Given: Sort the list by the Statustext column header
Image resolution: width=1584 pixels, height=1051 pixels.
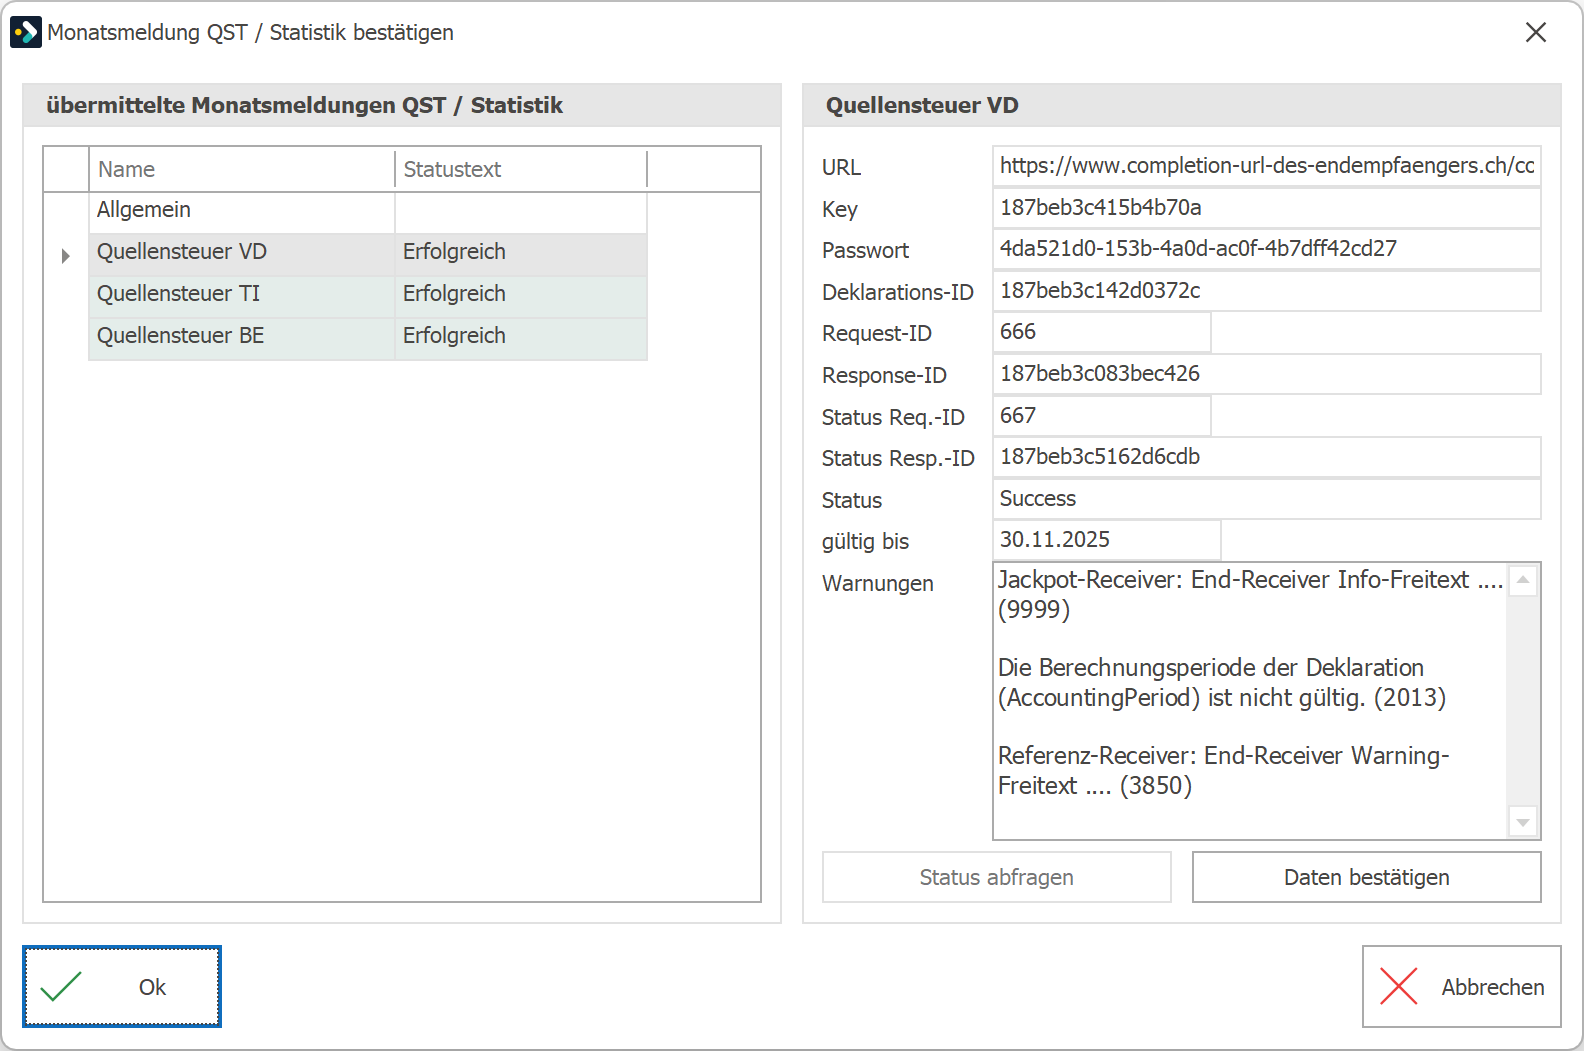Looking at the screenshot, I should tap(521, 169).
